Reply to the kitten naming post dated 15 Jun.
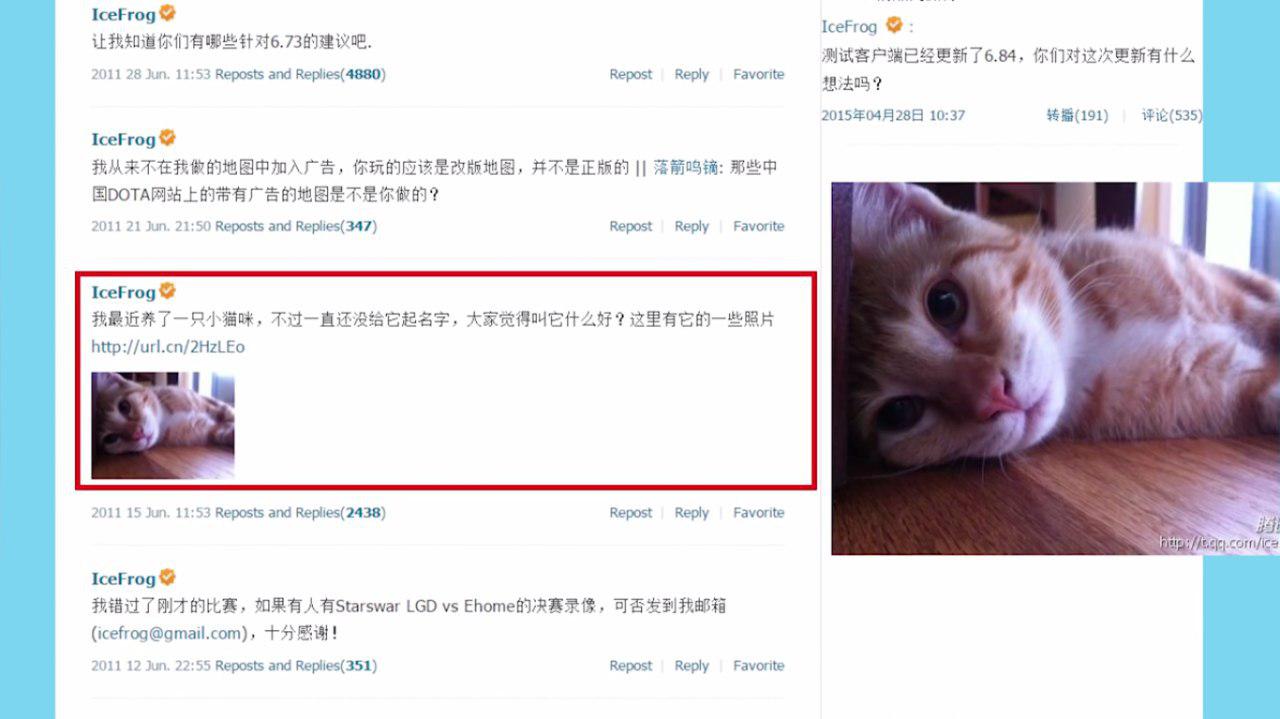Image resolution: width=1280 pixels, height=719 pixels. [x=691, y=512]
